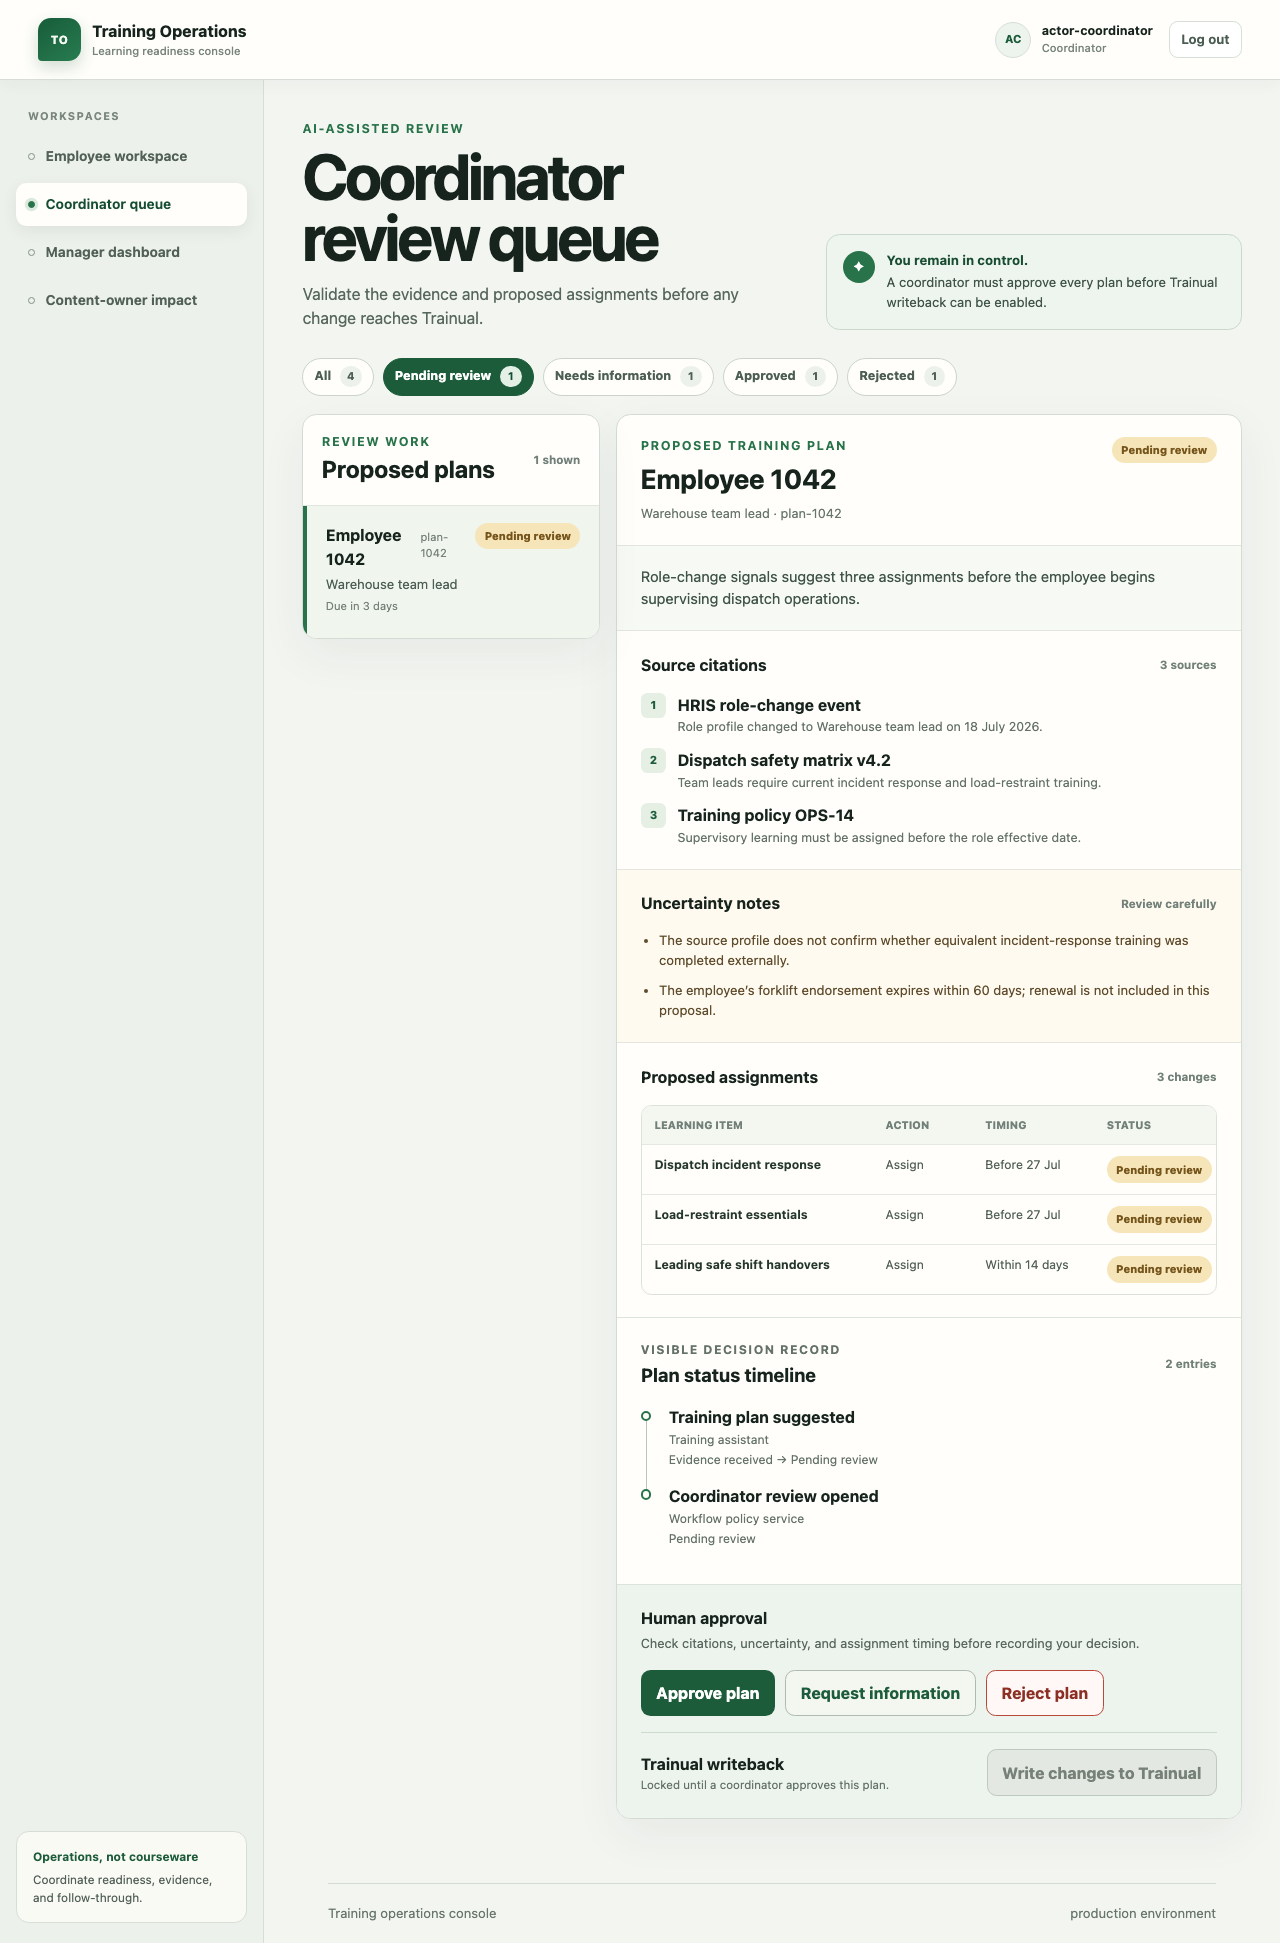The height and width of the screenshot is (1943, 1280).
Task: Click the Review carefully label
Action: [x=1169, y=904]
